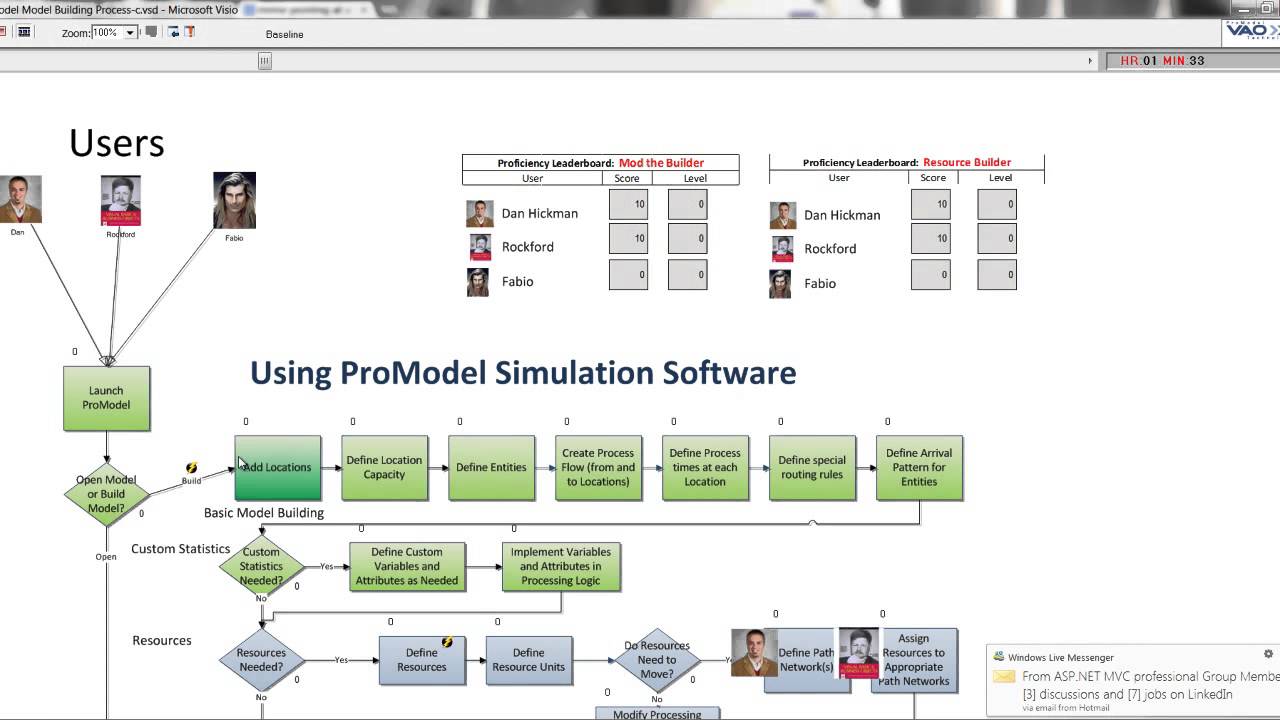The width and height of the screenshot is (1280, 720).
Task: Click Define Custom Variables and Attributes box
Action: coord(407,566)
